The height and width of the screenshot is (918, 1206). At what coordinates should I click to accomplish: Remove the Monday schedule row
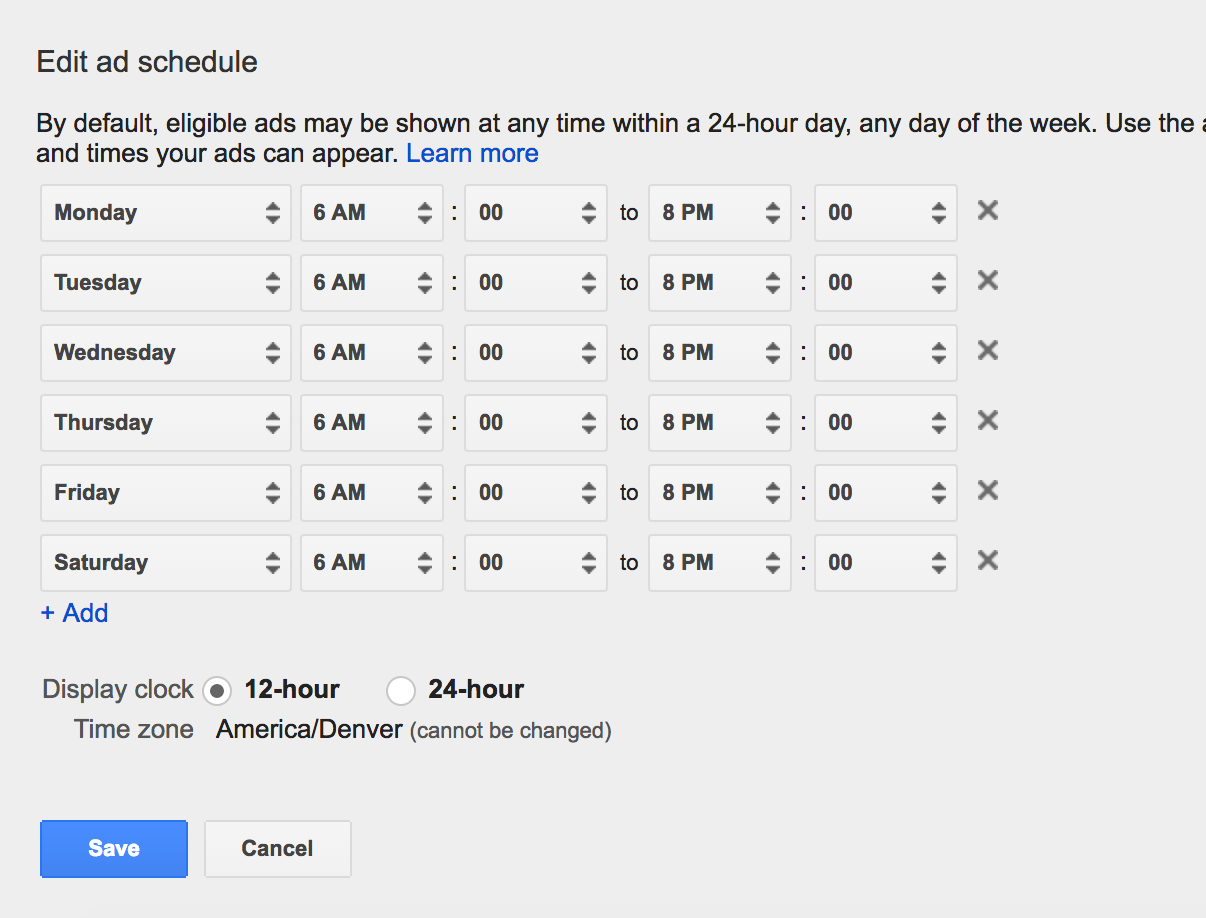point(986,211)
